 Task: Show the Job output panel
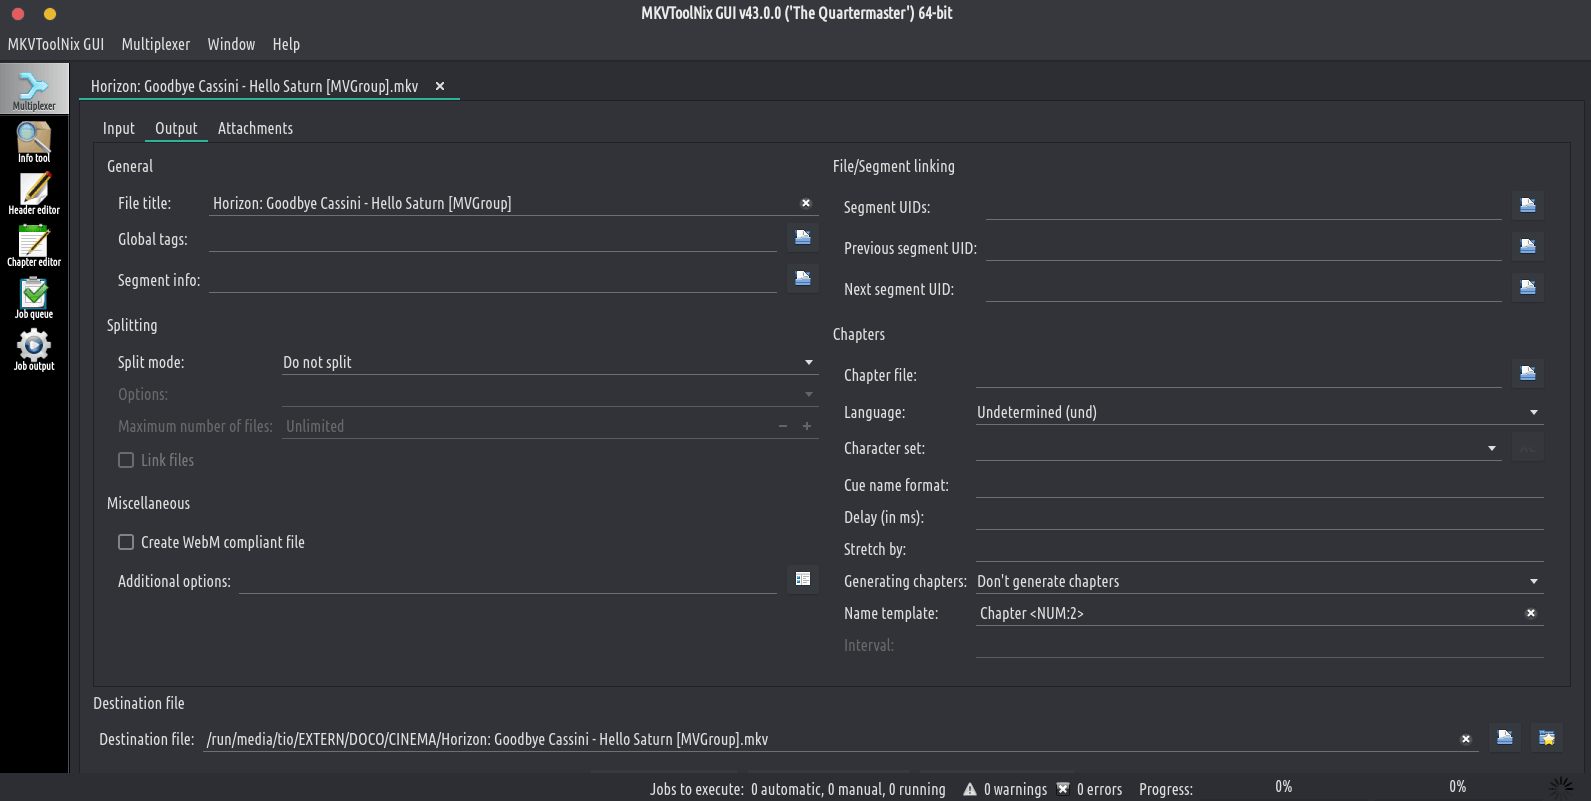coord(34,350)
